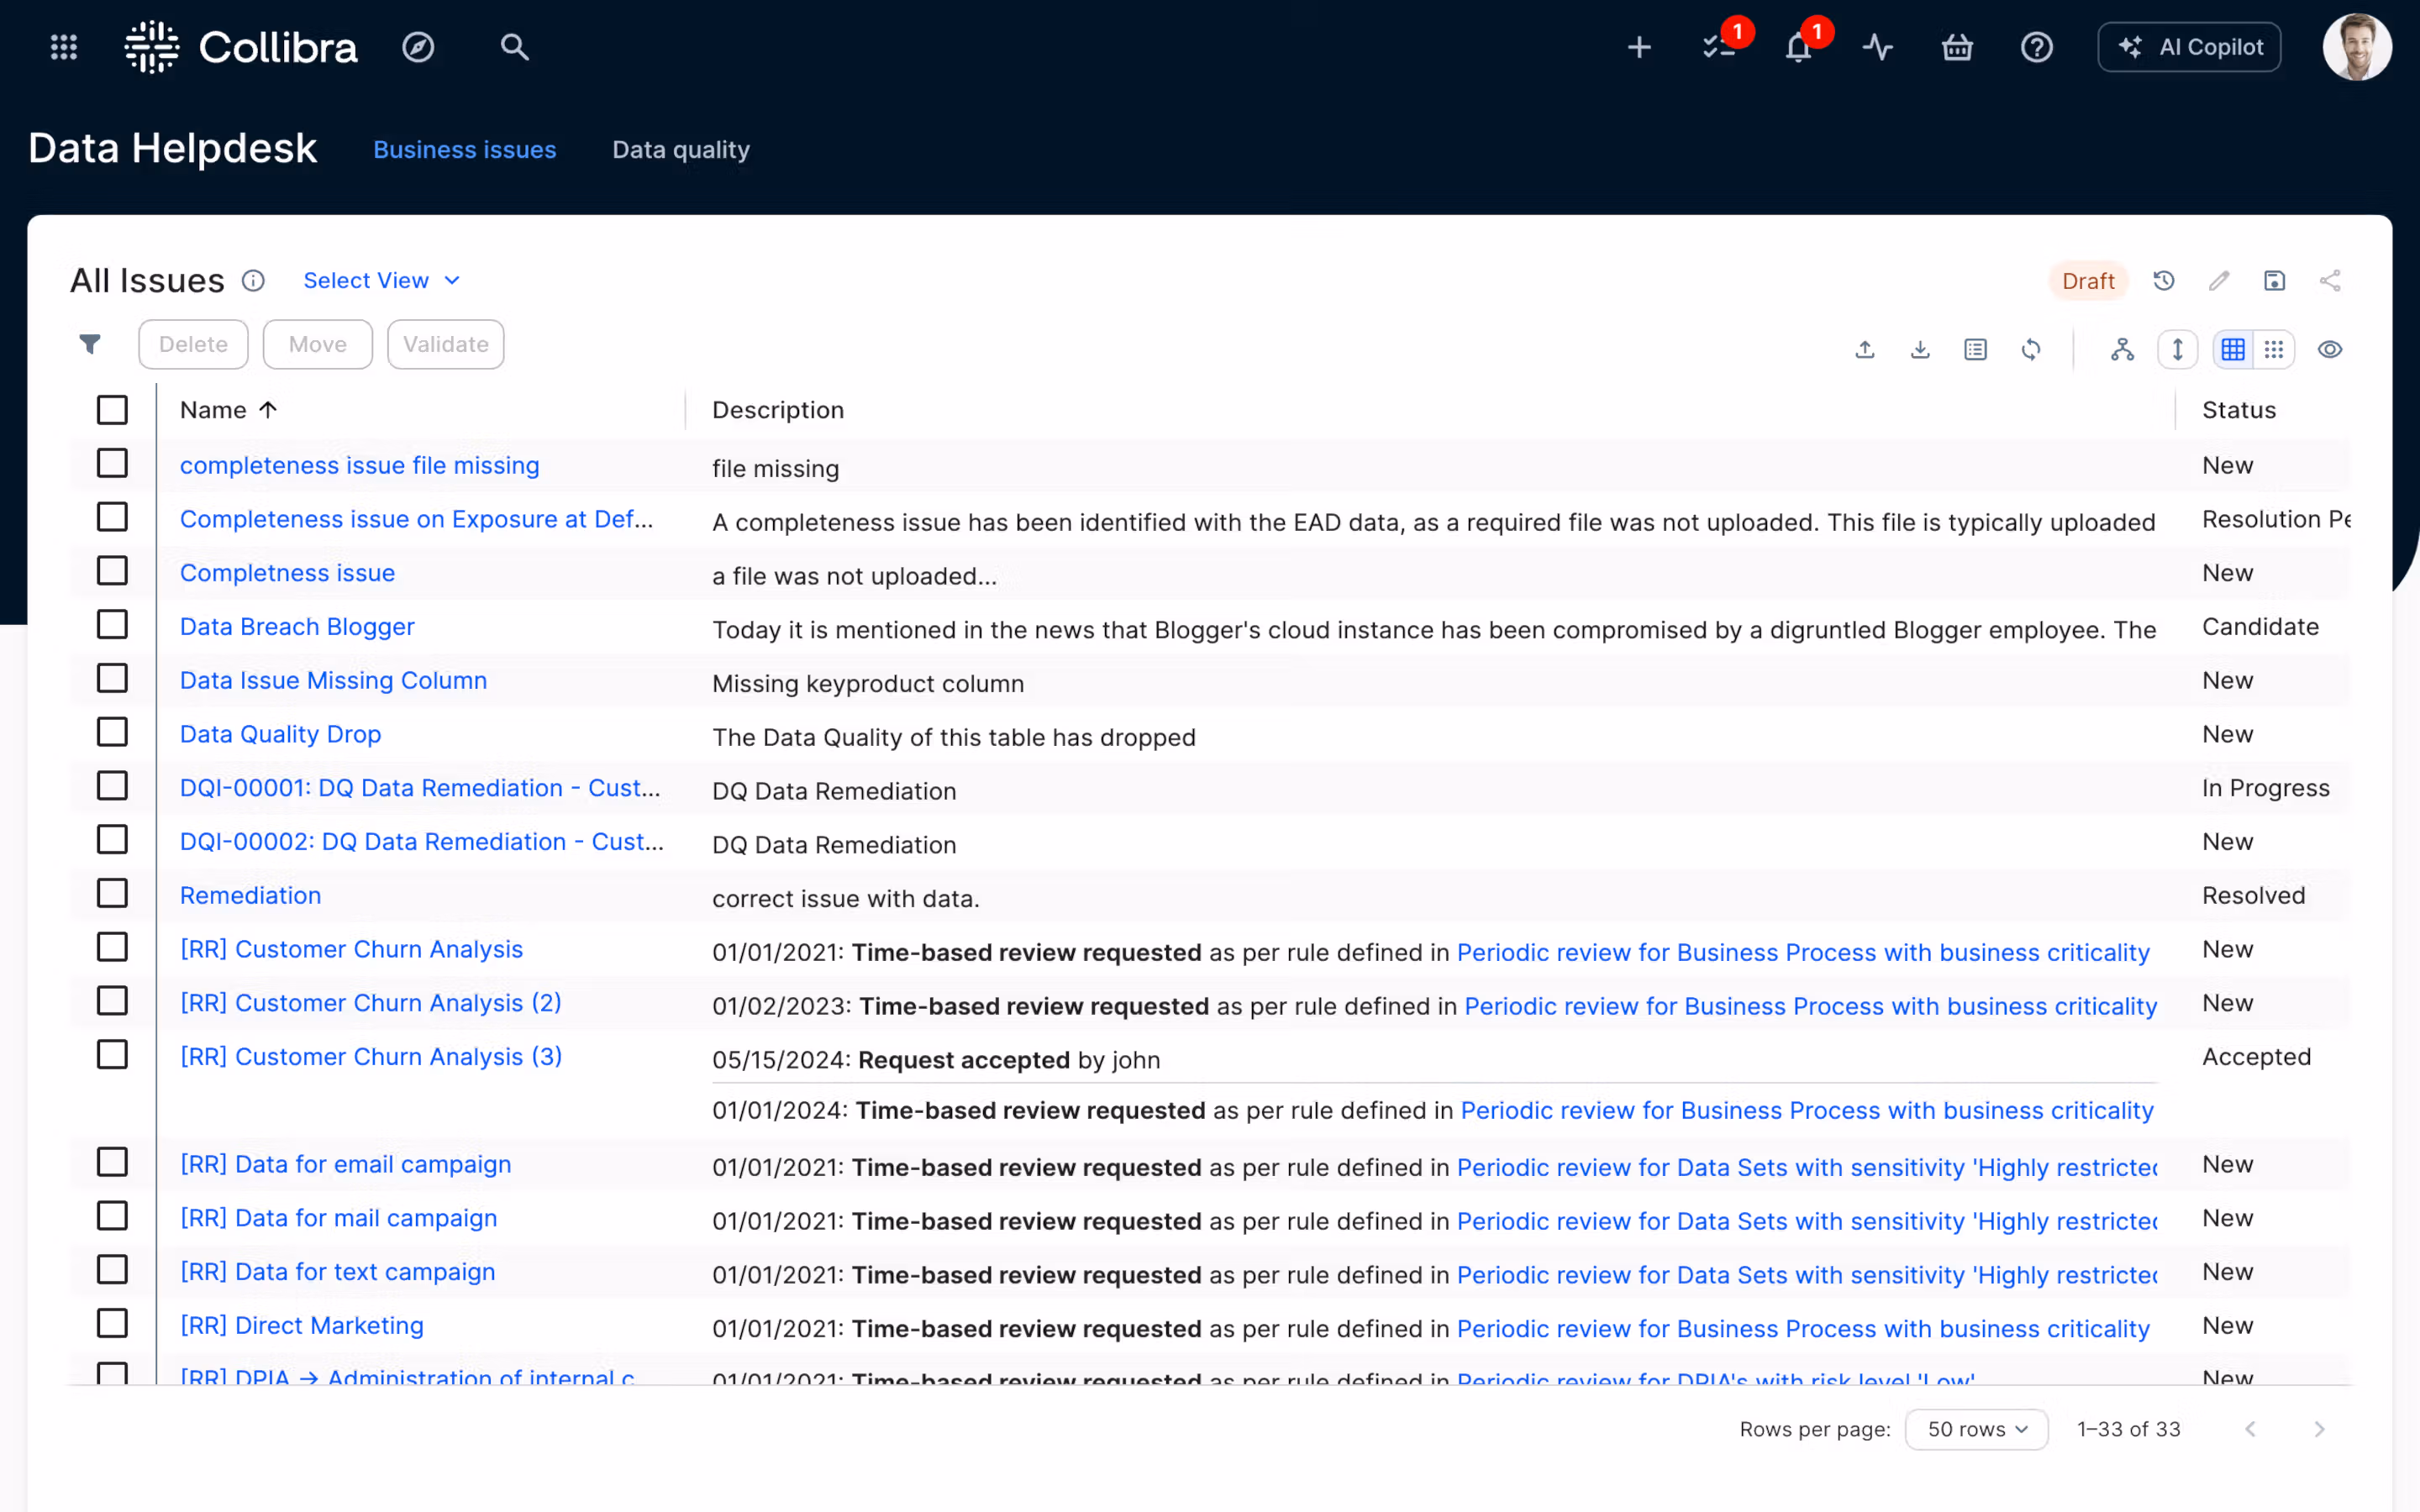Open the hierarchy view icon
Viewport: 2420px width, 1512px height.
click(2122, 349)
